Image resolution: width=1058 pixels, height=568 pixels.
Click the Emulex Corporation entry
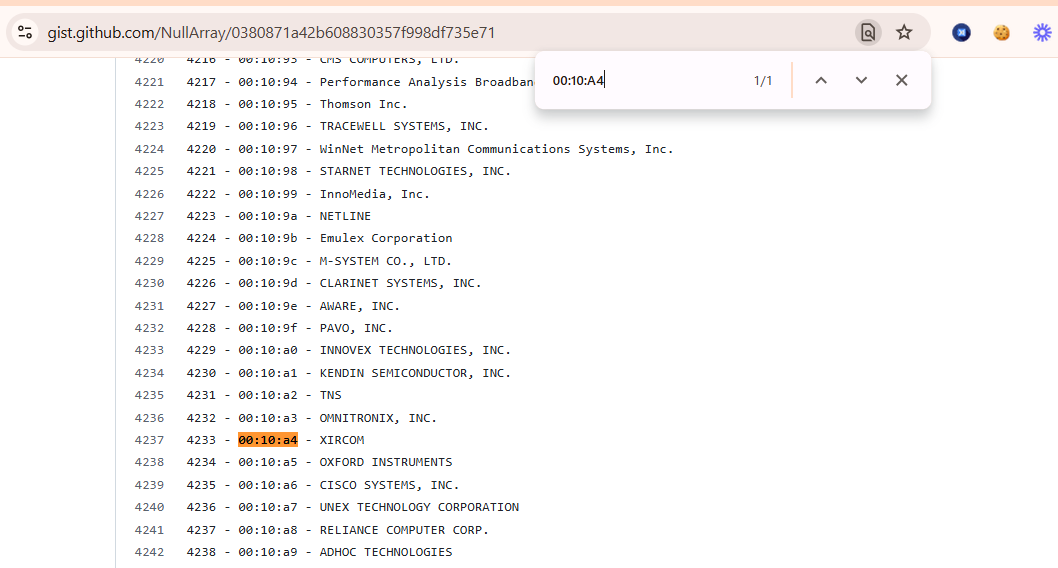[385, 238]
